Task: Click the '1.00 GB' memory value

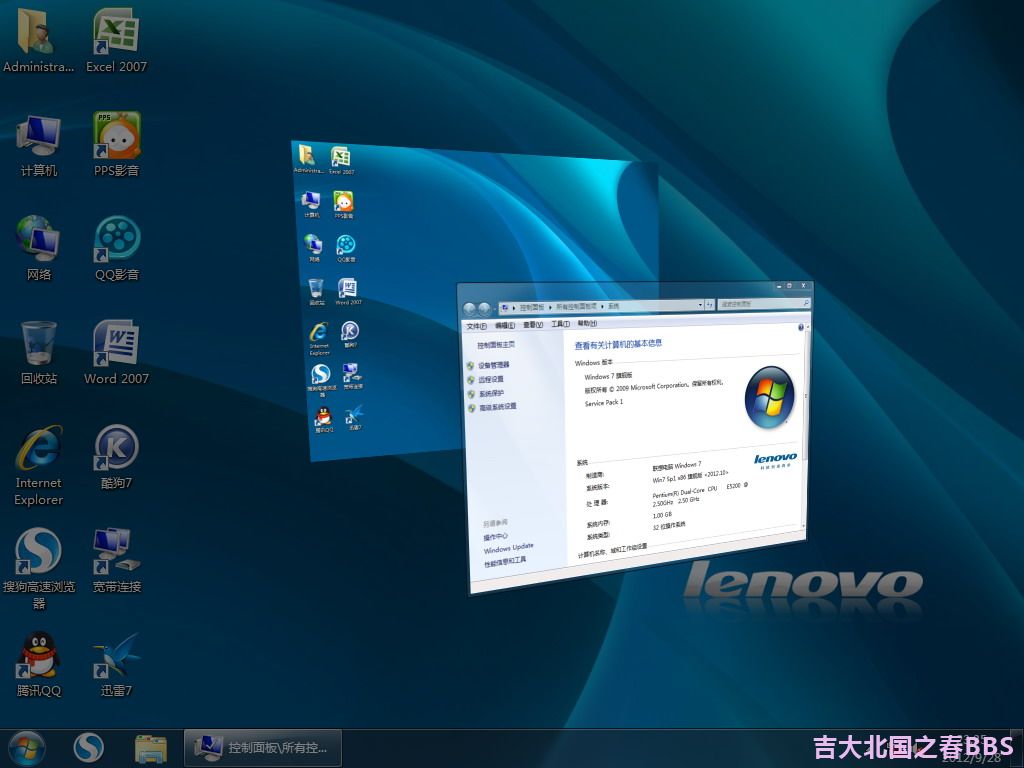Action: click(x=662, y=515)
